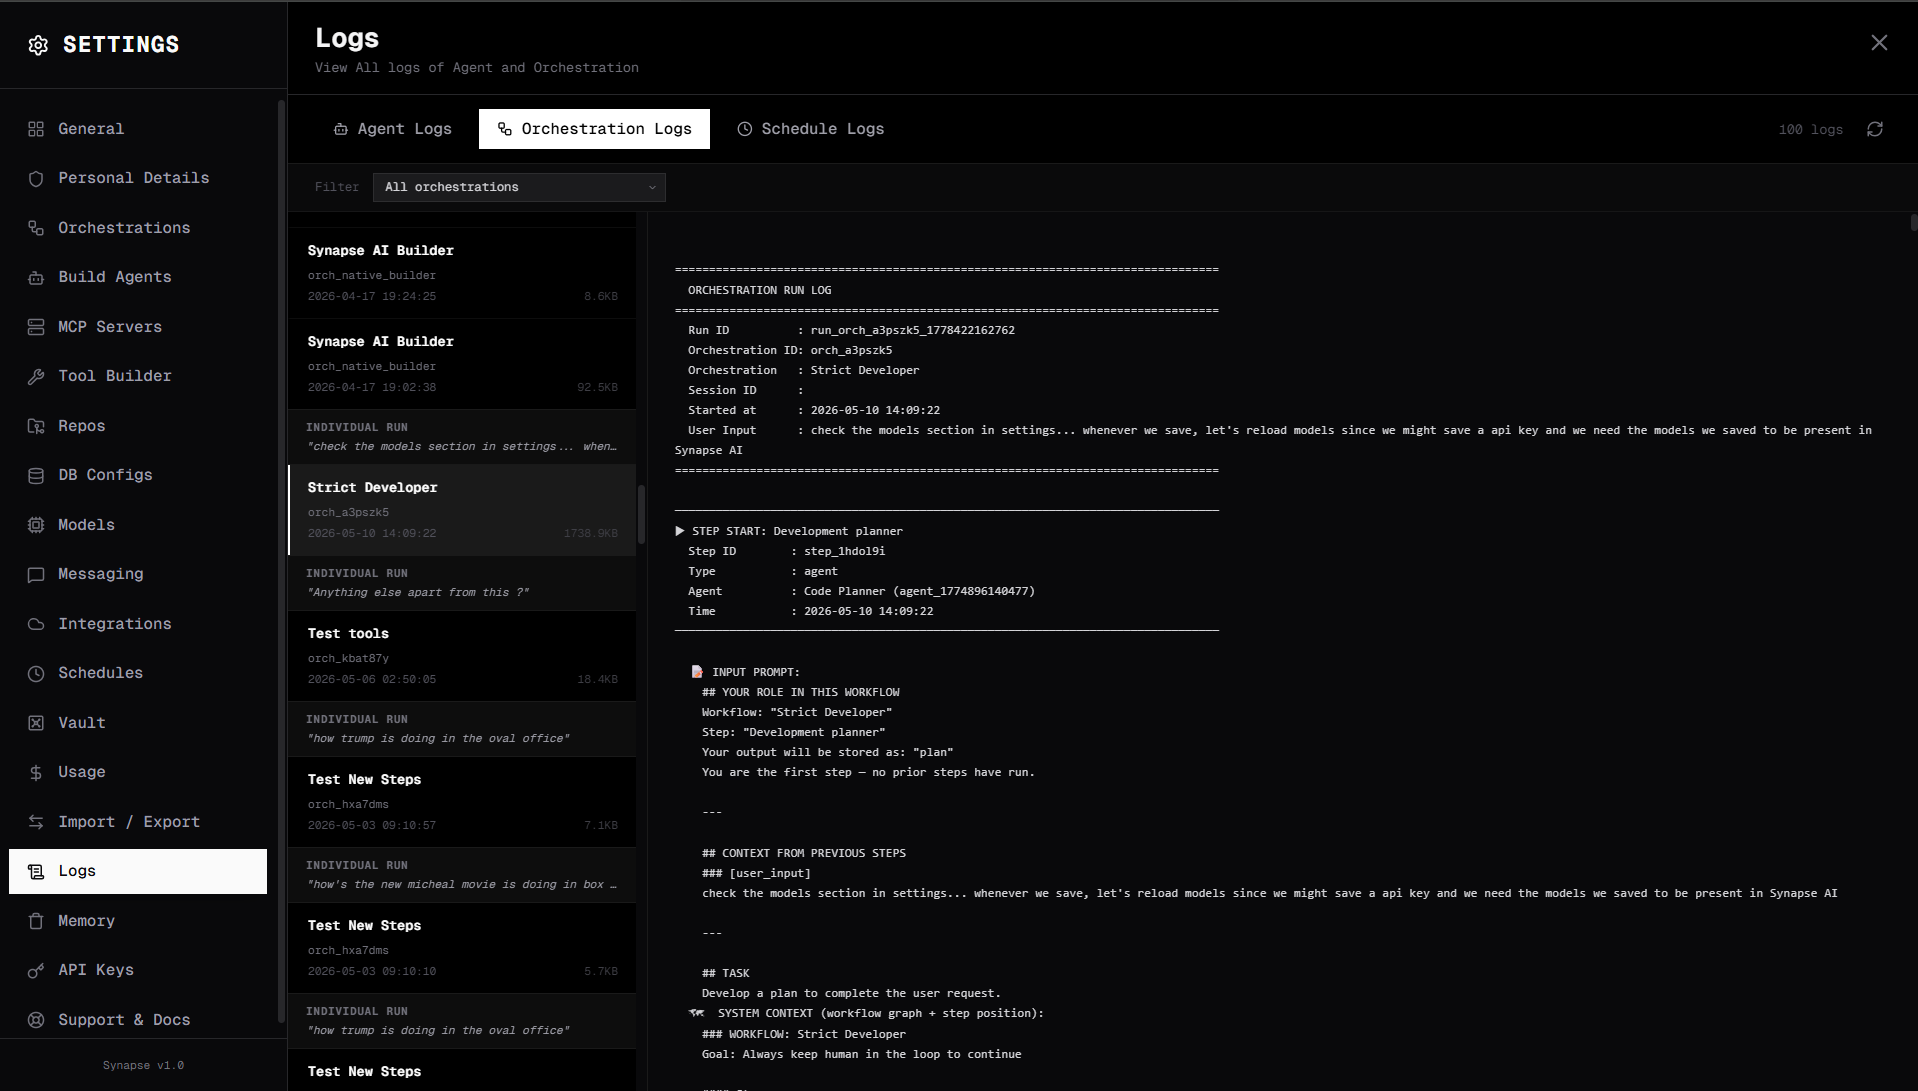The width and height of the screenshot is (1918, 1091).
Task: Open MCP Servers settings
Action: (x=138, y=327)
